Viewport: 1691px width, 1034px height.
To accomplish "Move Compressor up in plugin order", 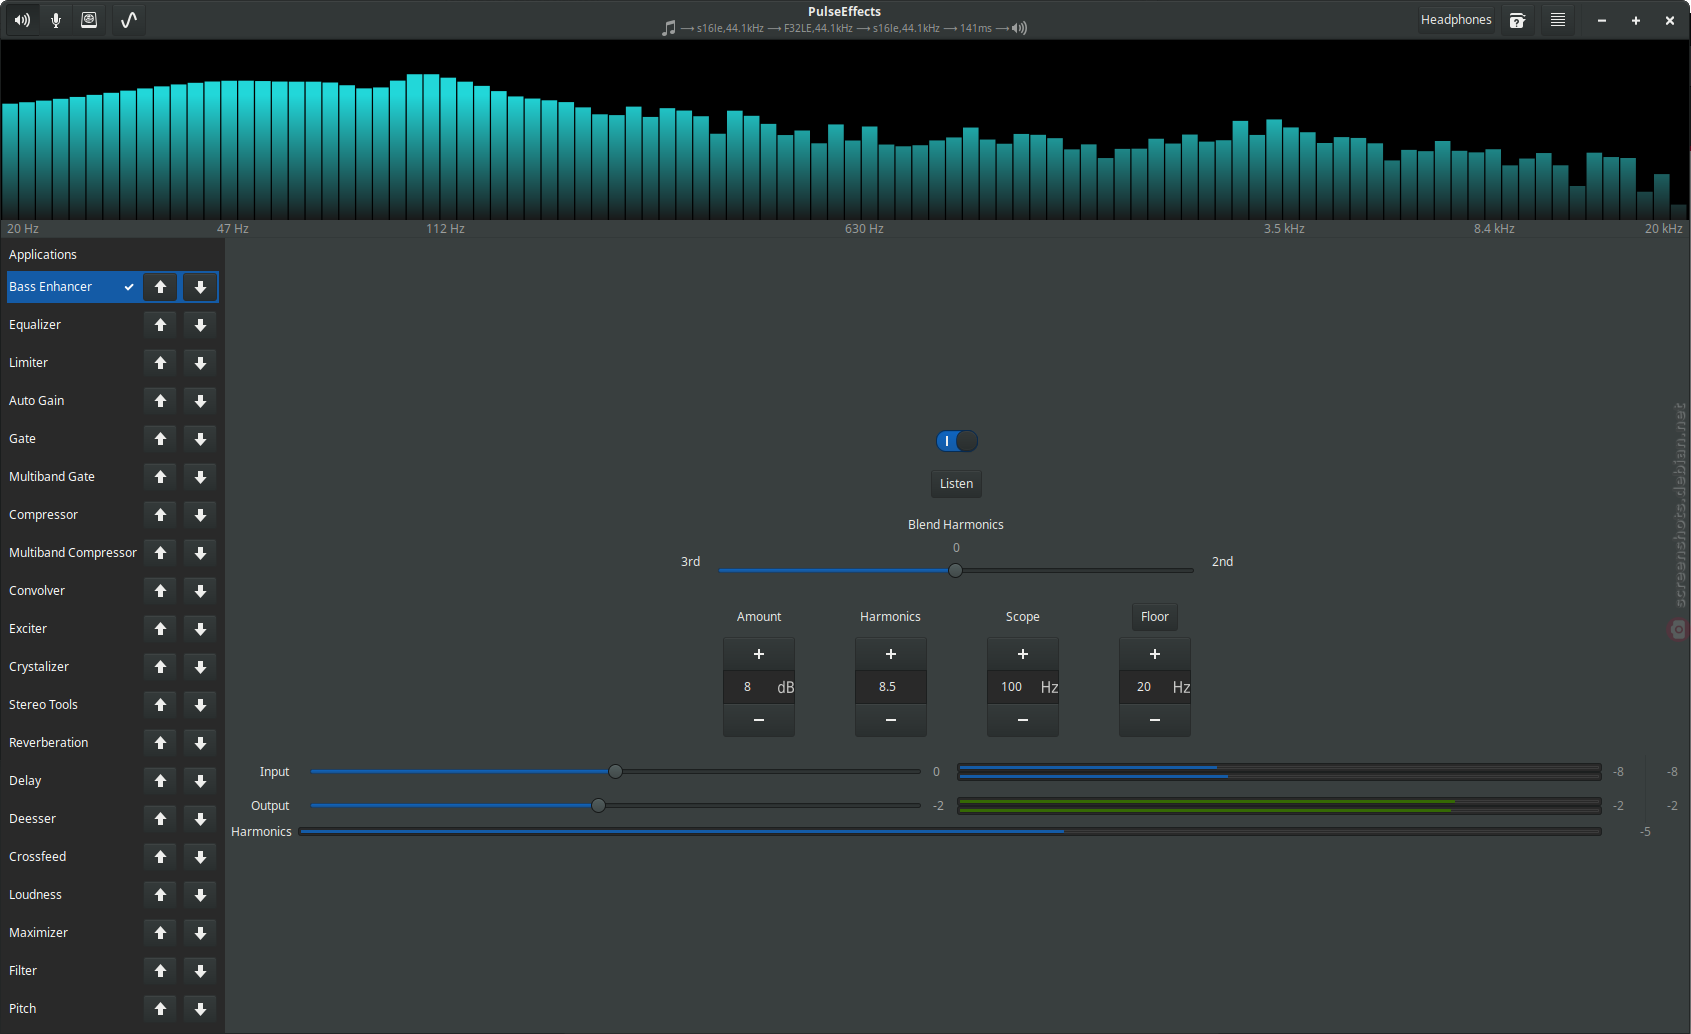I will [160, 515].
